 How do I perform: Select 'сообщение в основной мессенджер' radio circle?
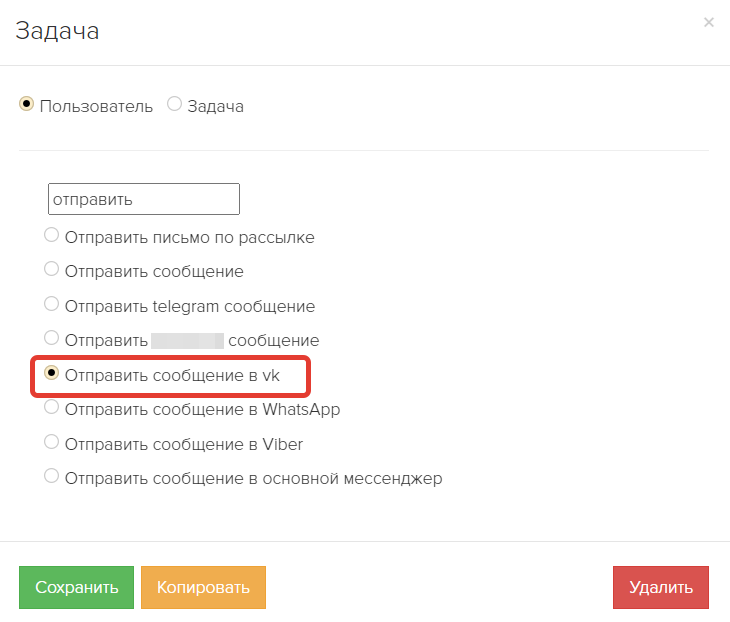[x=51, y=476]
